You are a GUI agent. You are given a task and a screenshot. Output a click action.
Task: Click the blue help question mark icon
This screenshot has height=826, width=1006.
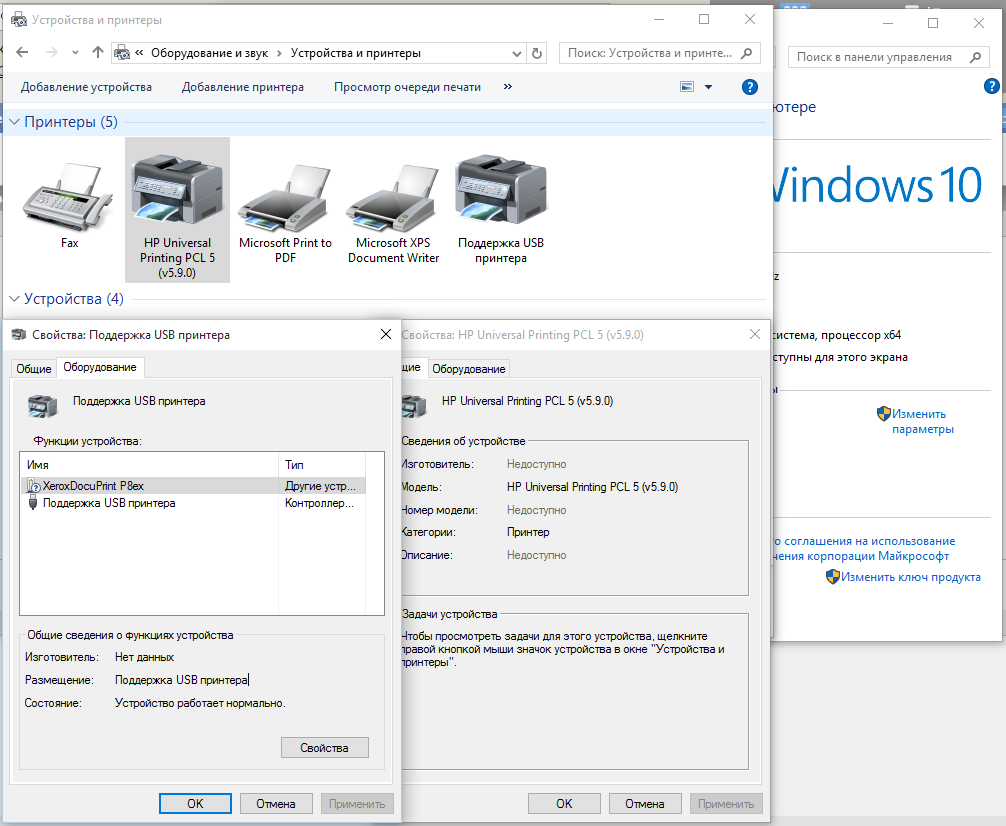[x=750, y=88]
